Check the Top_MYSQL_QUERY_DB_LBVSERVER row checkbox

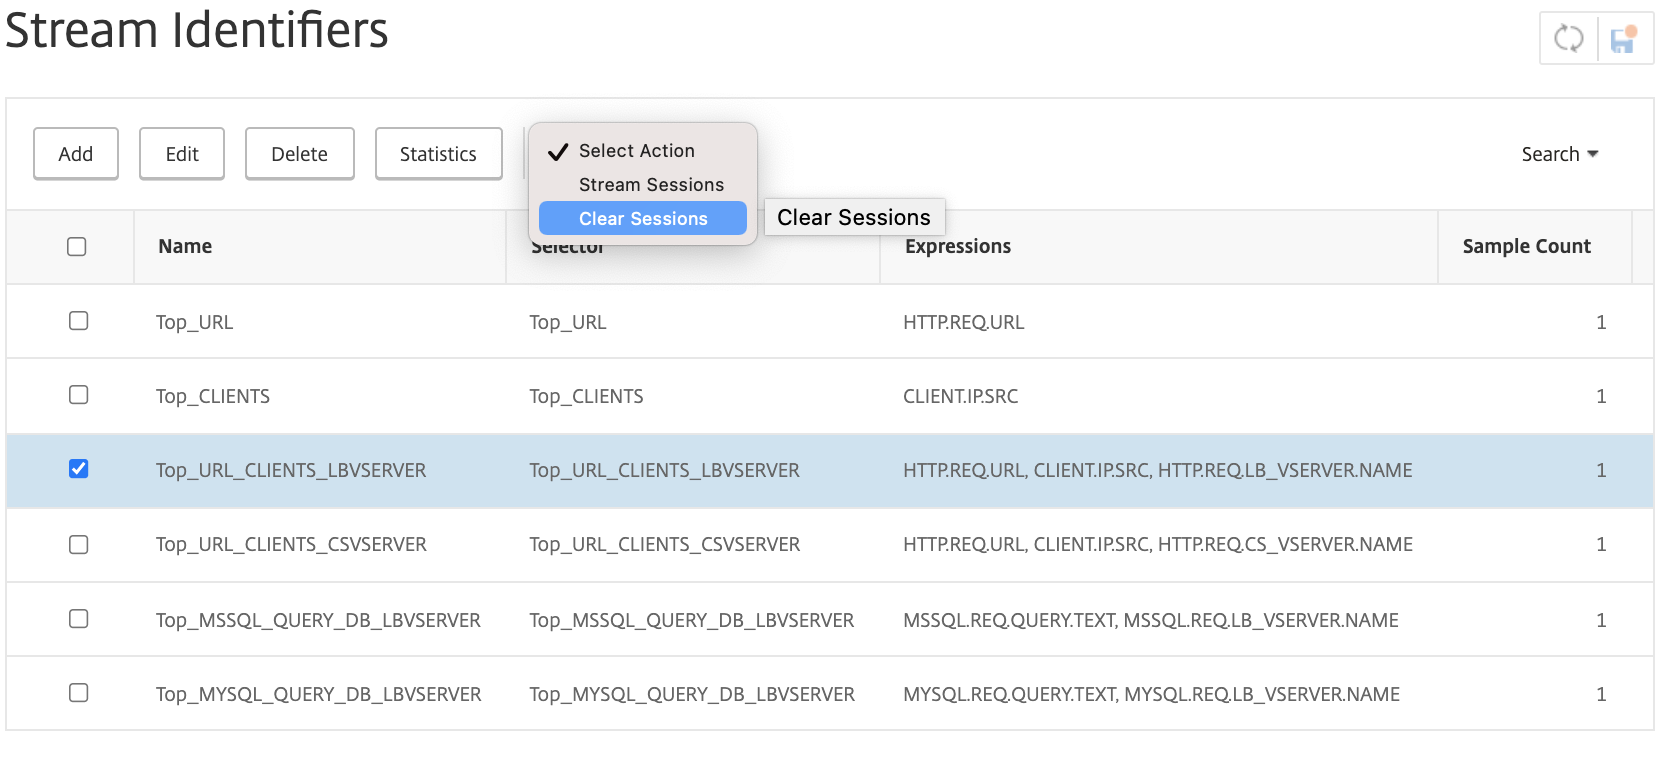78,693
